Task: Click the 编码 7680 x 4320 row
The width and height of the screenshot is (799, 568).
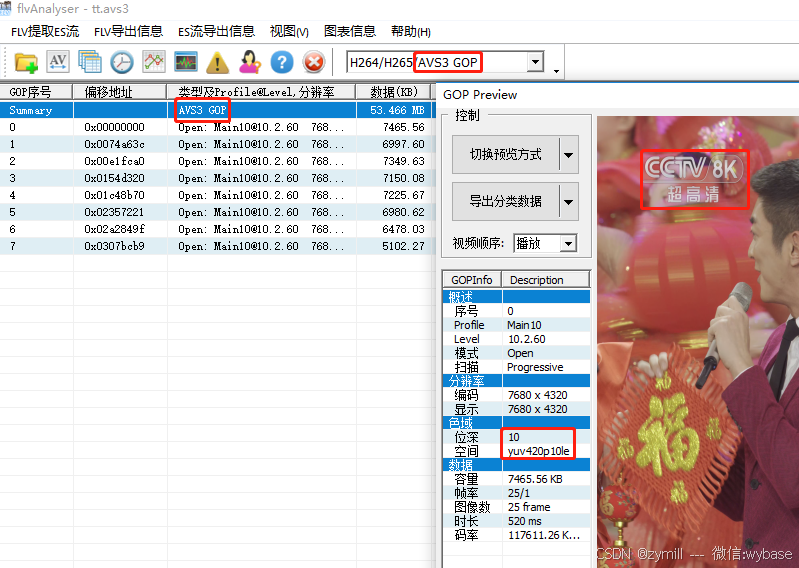Action: click(517, 395)
